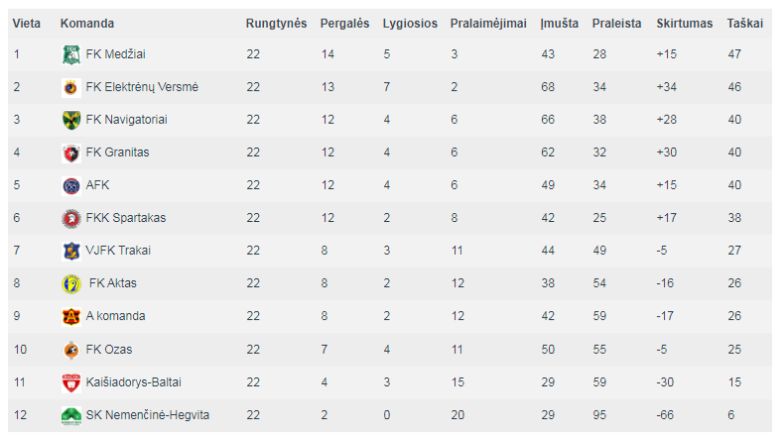Click the FK Elektrėnų Versmė crest icon

71,87
